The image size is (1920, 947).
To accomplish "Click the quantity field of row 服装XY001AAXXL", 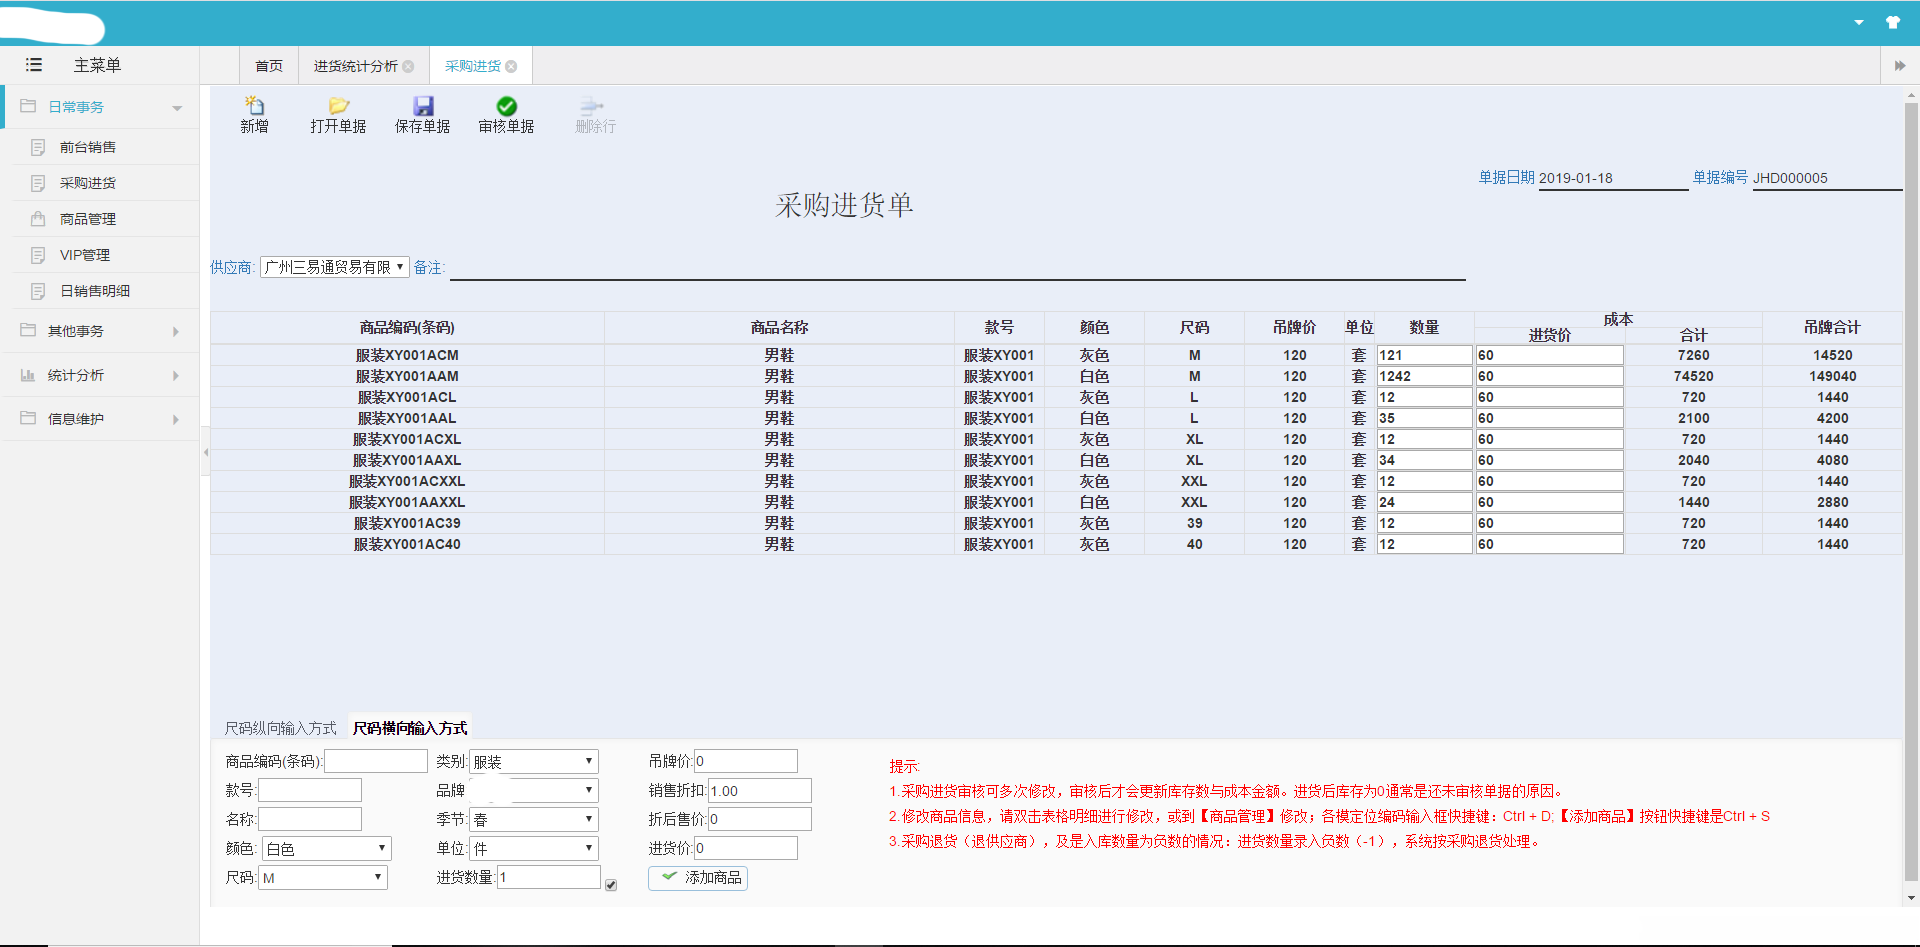I will tap(1424, 502).
